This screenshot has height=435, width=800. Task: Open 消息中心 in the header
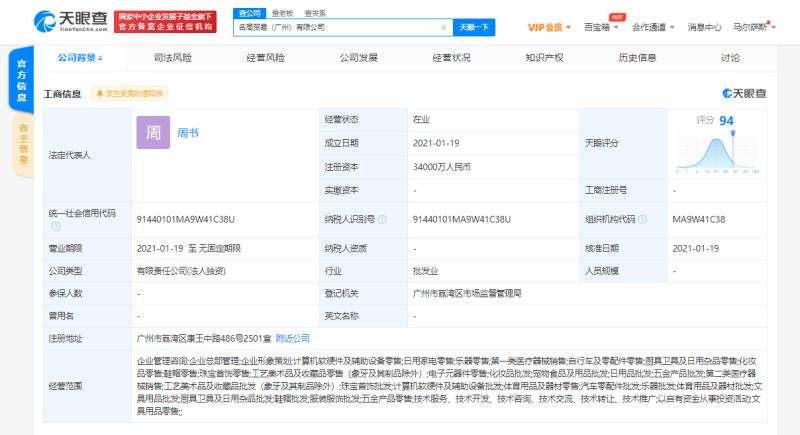(705, 28)
